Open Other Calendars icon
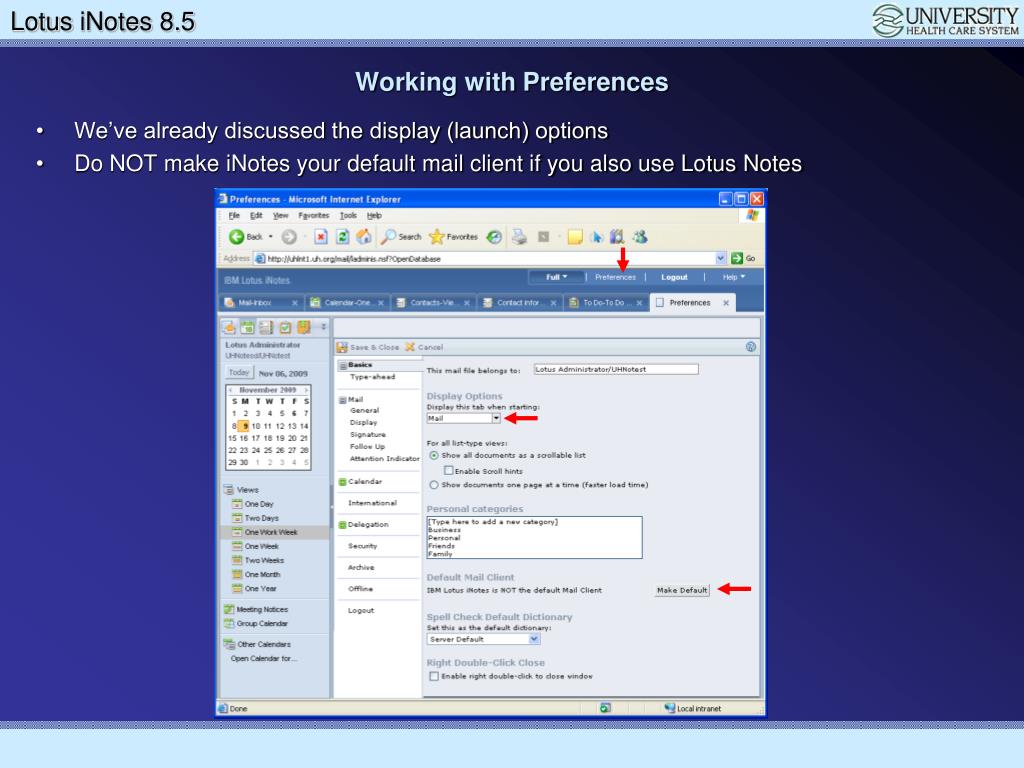Screen dimensions: 1024x768 (x=229, y=644)
